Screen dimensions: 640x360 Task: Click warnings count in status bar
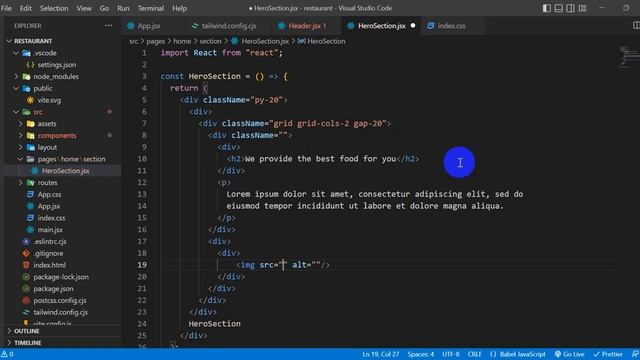[x=7, y=354]
